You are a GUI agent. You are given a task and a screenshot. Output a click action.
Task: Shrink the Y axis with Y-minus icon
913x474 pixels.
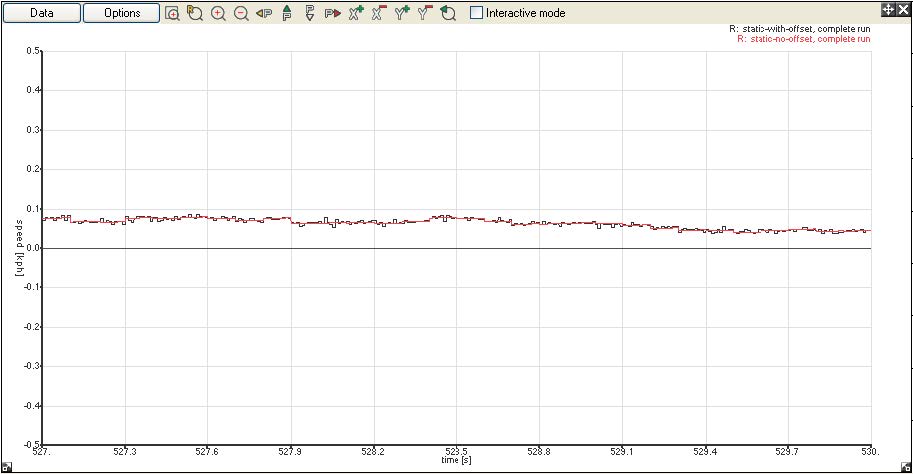(x=425, y=13)
